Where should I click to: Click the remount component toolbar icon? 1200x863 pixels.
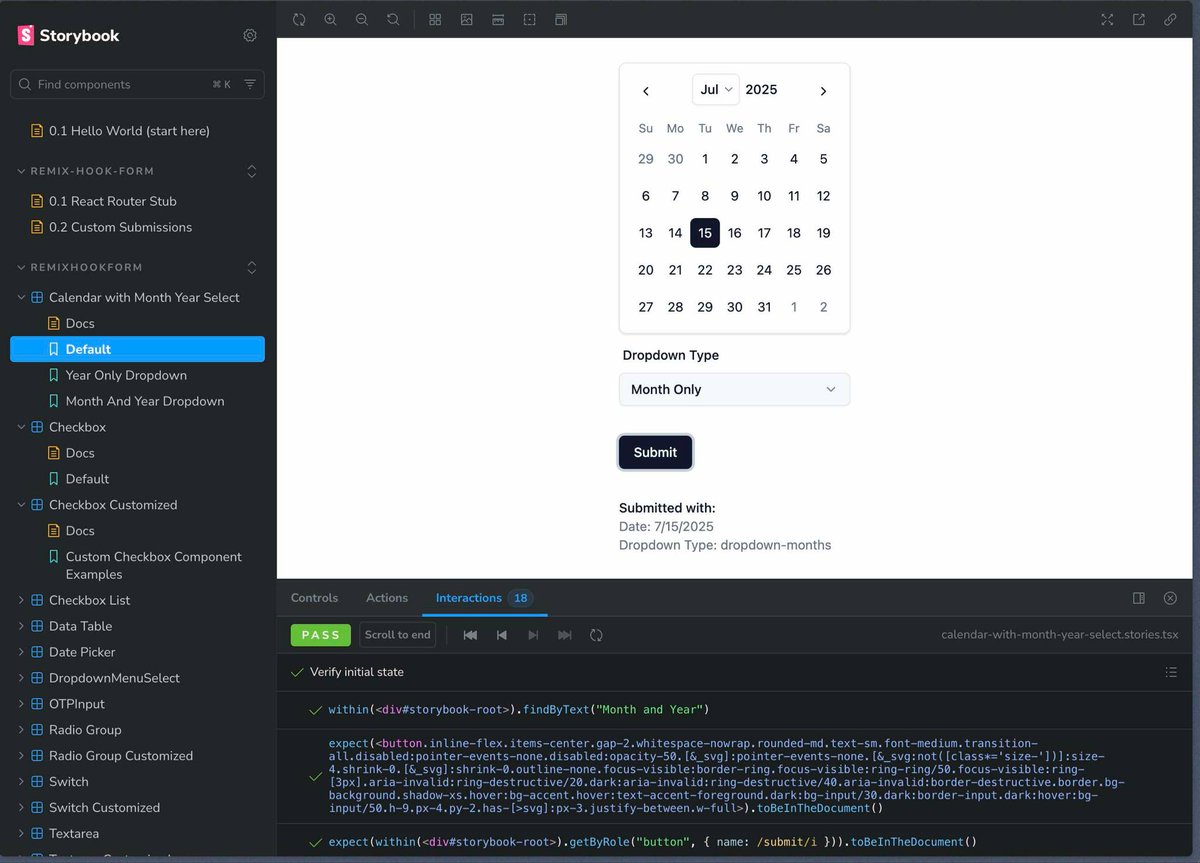(299, 19)
